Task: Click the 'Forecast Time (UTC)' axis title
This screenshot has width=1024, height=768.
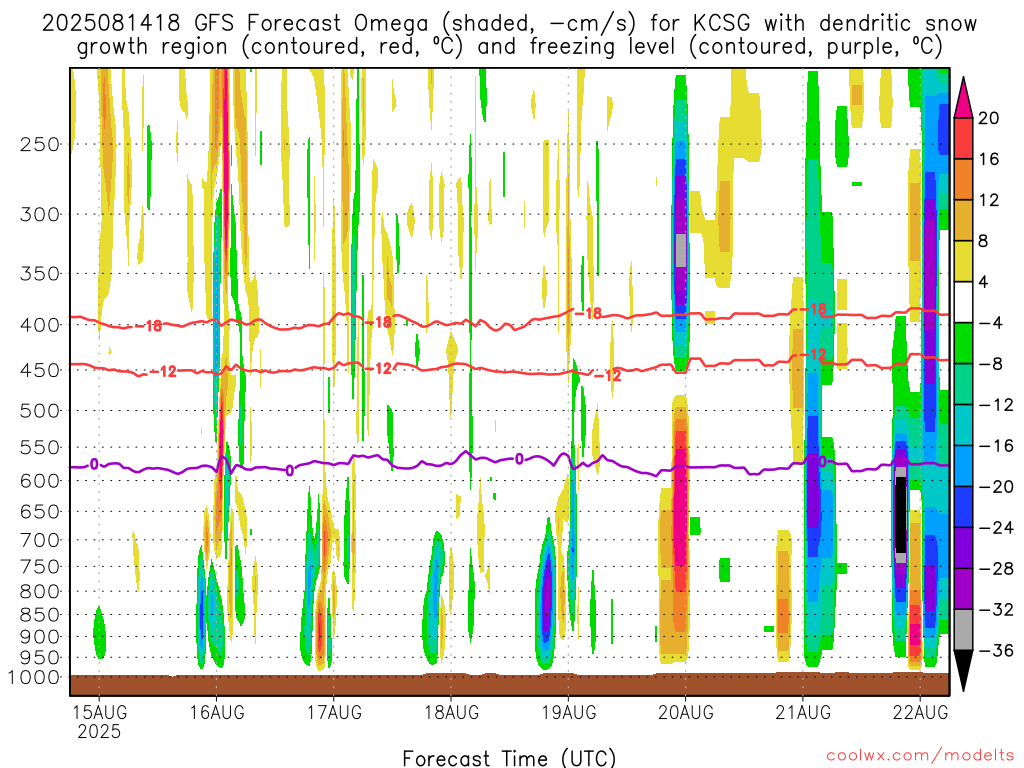Action: point(509,758)
